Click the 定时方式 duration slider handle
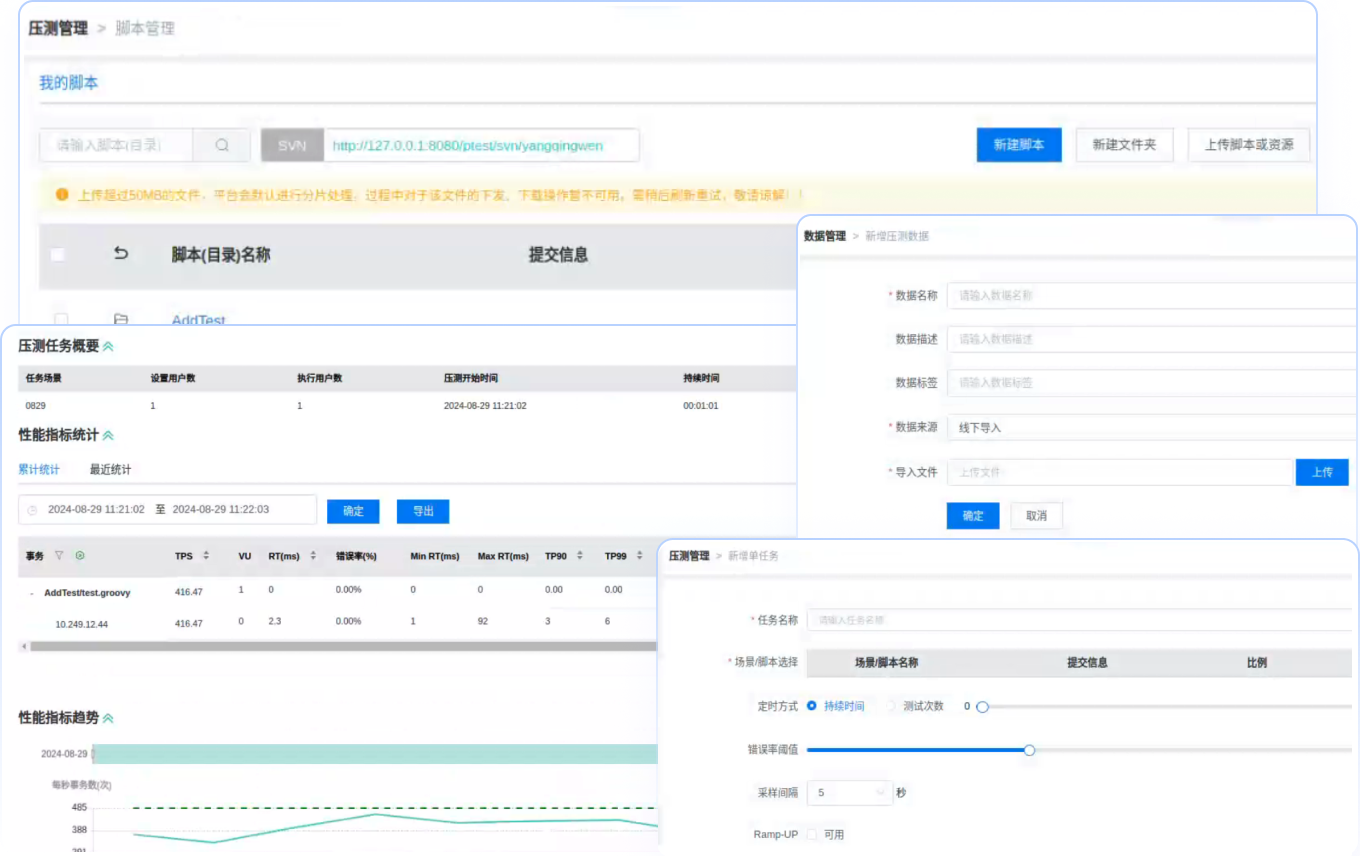1360x856 pixels. click(982, 707)
